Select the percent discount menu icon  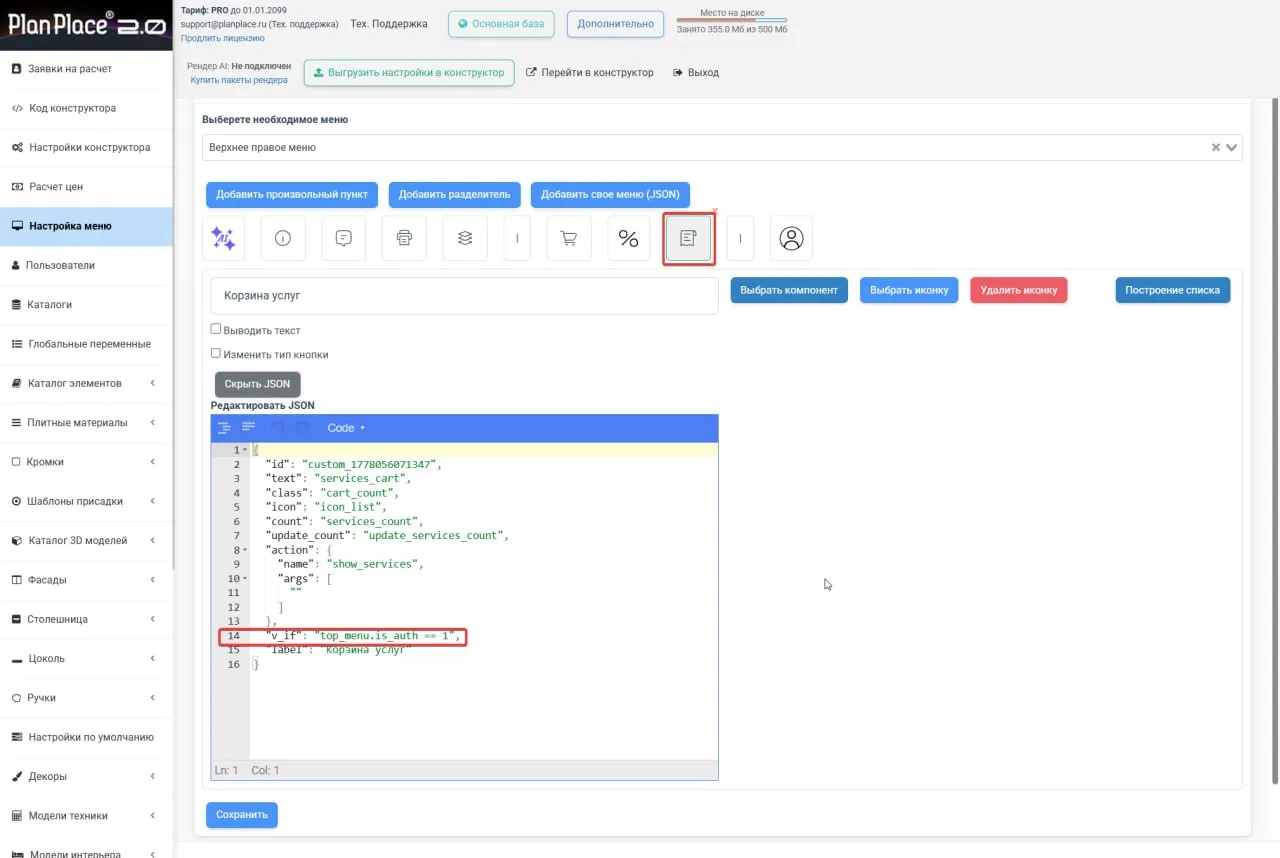tap(629, 238)
